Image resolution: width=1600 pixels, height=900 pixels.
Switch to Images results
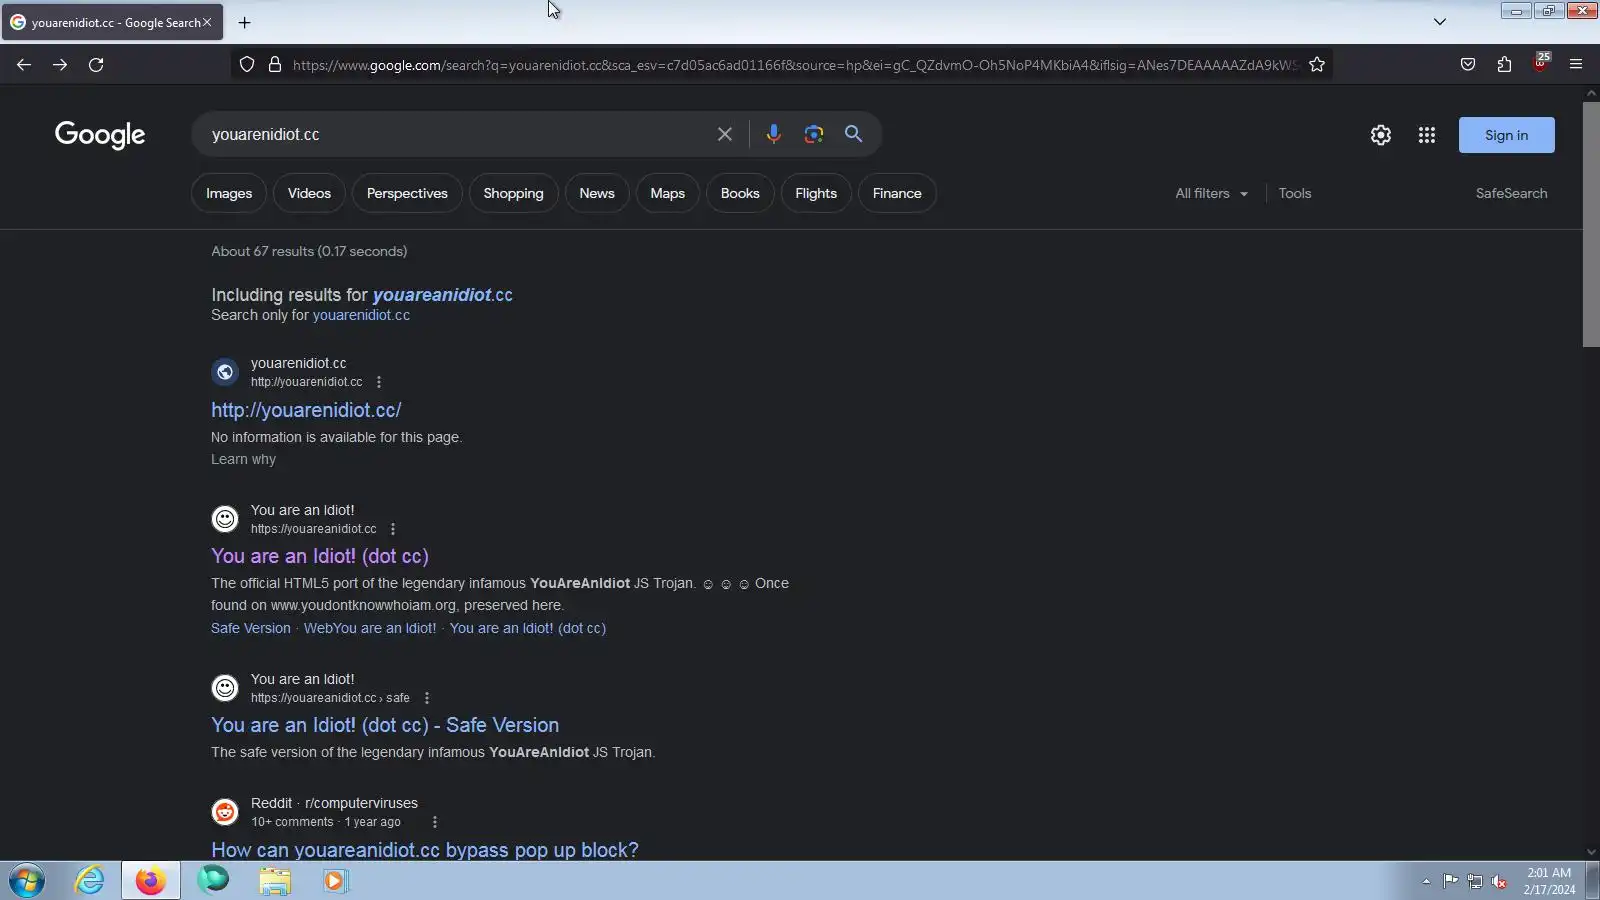tap(229, 194)
